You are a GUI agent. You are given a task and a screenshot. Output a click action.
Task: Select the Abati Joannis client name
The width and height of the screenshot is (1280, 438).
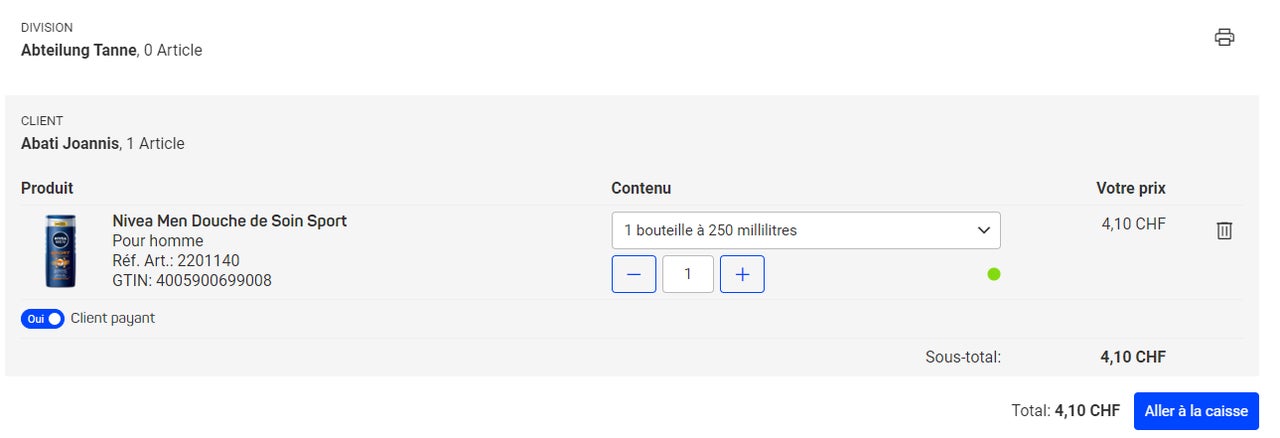(70, 144)
